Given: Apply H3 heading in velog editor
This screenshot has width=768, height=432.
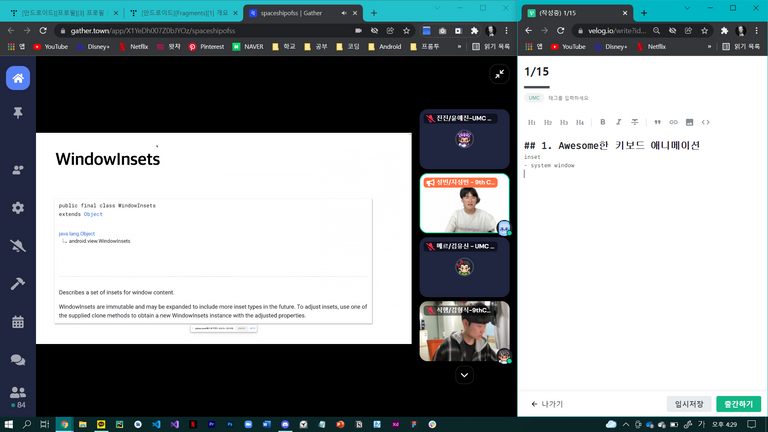Looking at the screenshot, I should (x=564, y=122).
